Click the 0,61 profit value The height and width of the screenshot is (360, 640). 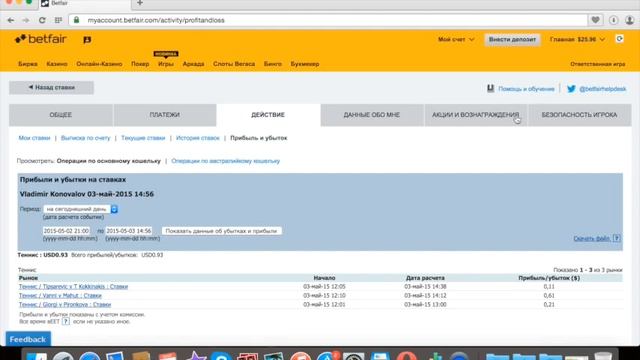(x=549, y=296)
